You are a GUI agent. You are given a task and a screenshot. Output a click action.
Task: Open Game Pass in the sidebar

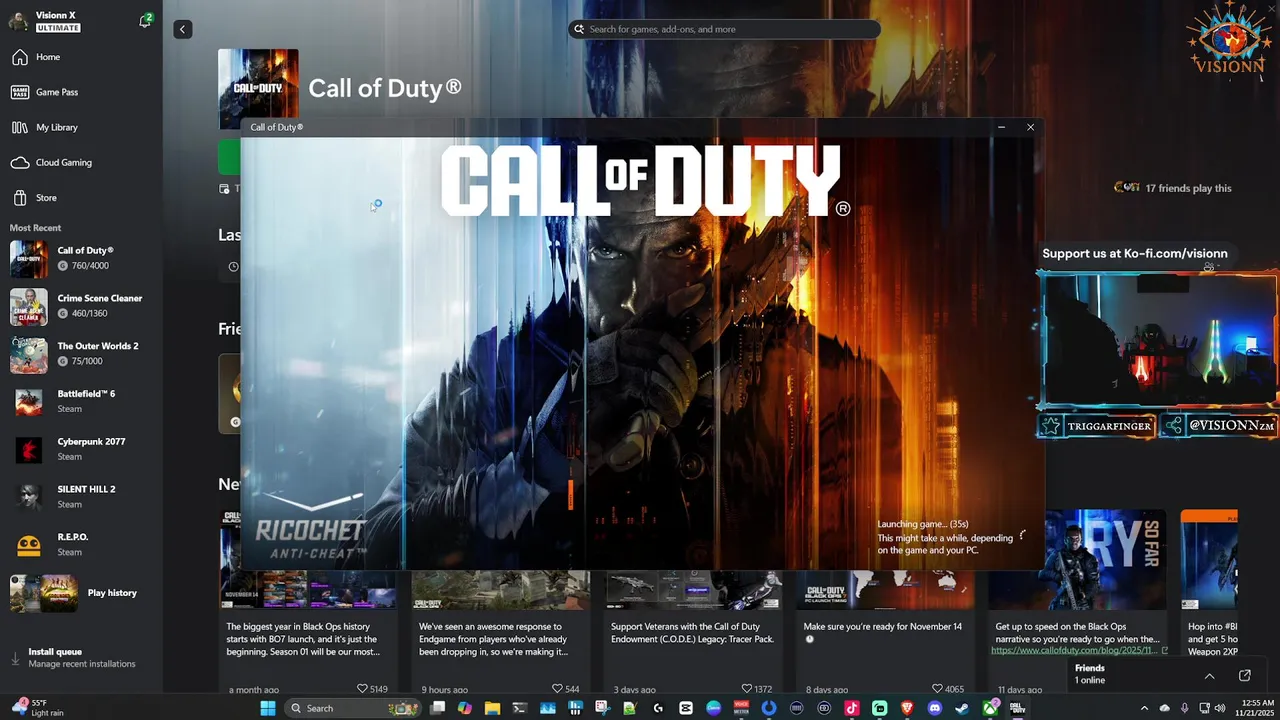point(81,92)
